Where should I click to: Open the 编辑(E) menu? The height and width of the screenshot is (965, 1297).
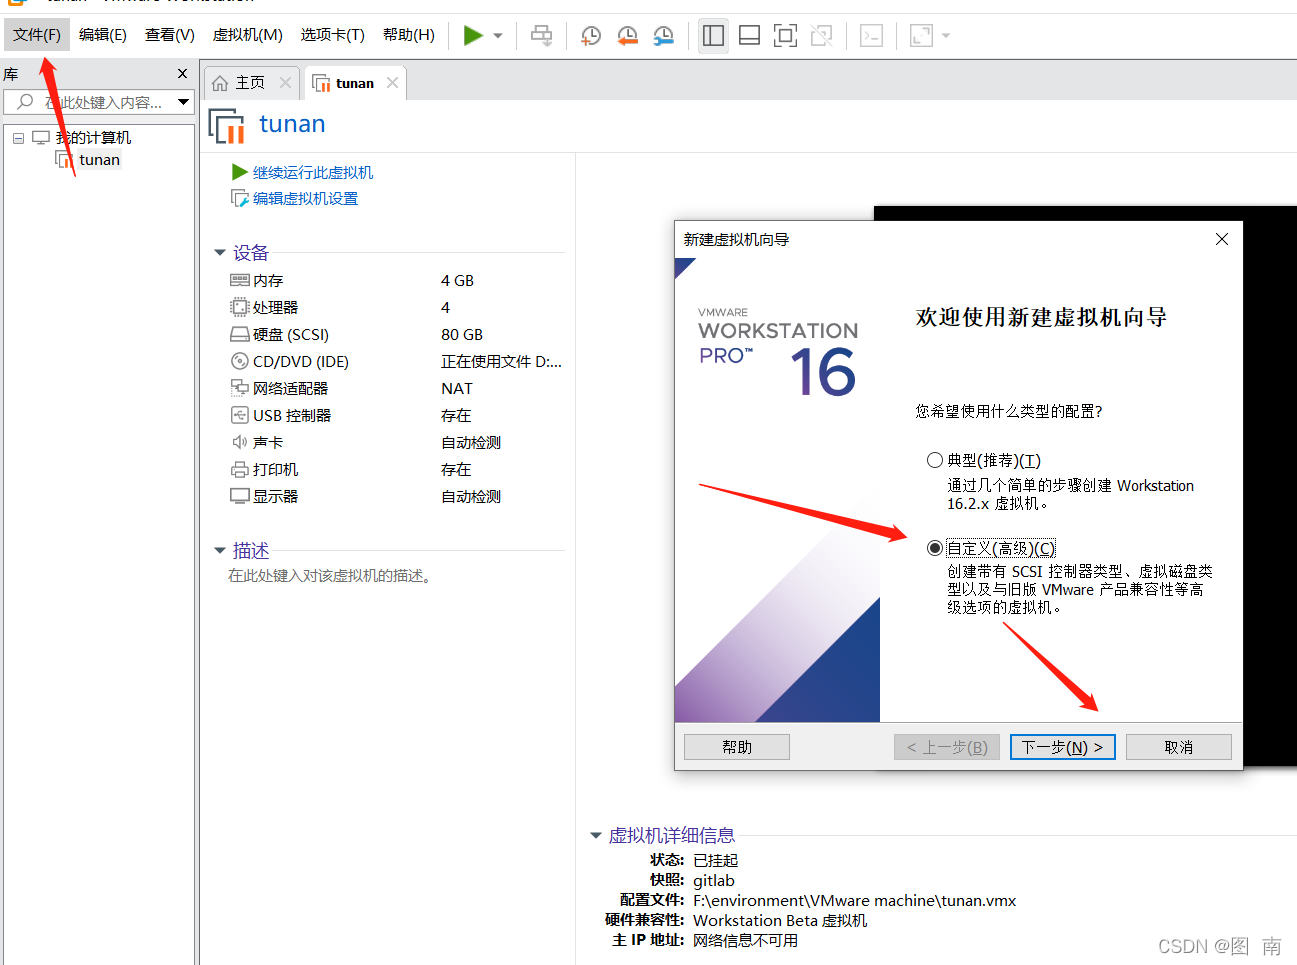tap(103, 35)
